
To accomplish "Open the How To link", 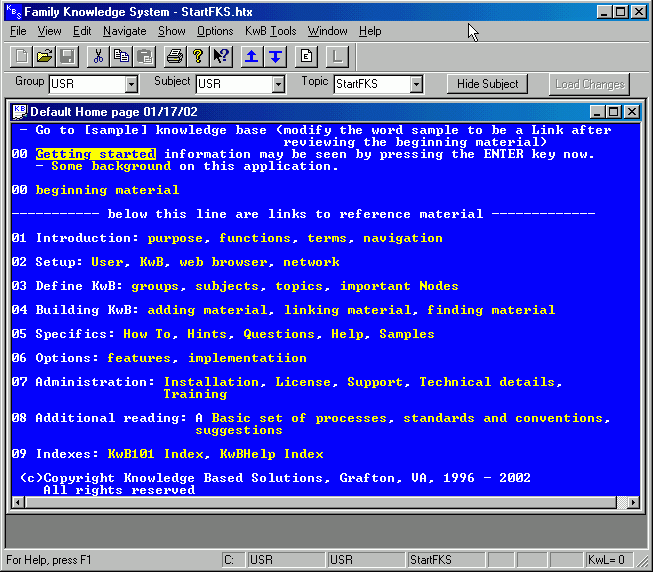I will coord(147,334).
